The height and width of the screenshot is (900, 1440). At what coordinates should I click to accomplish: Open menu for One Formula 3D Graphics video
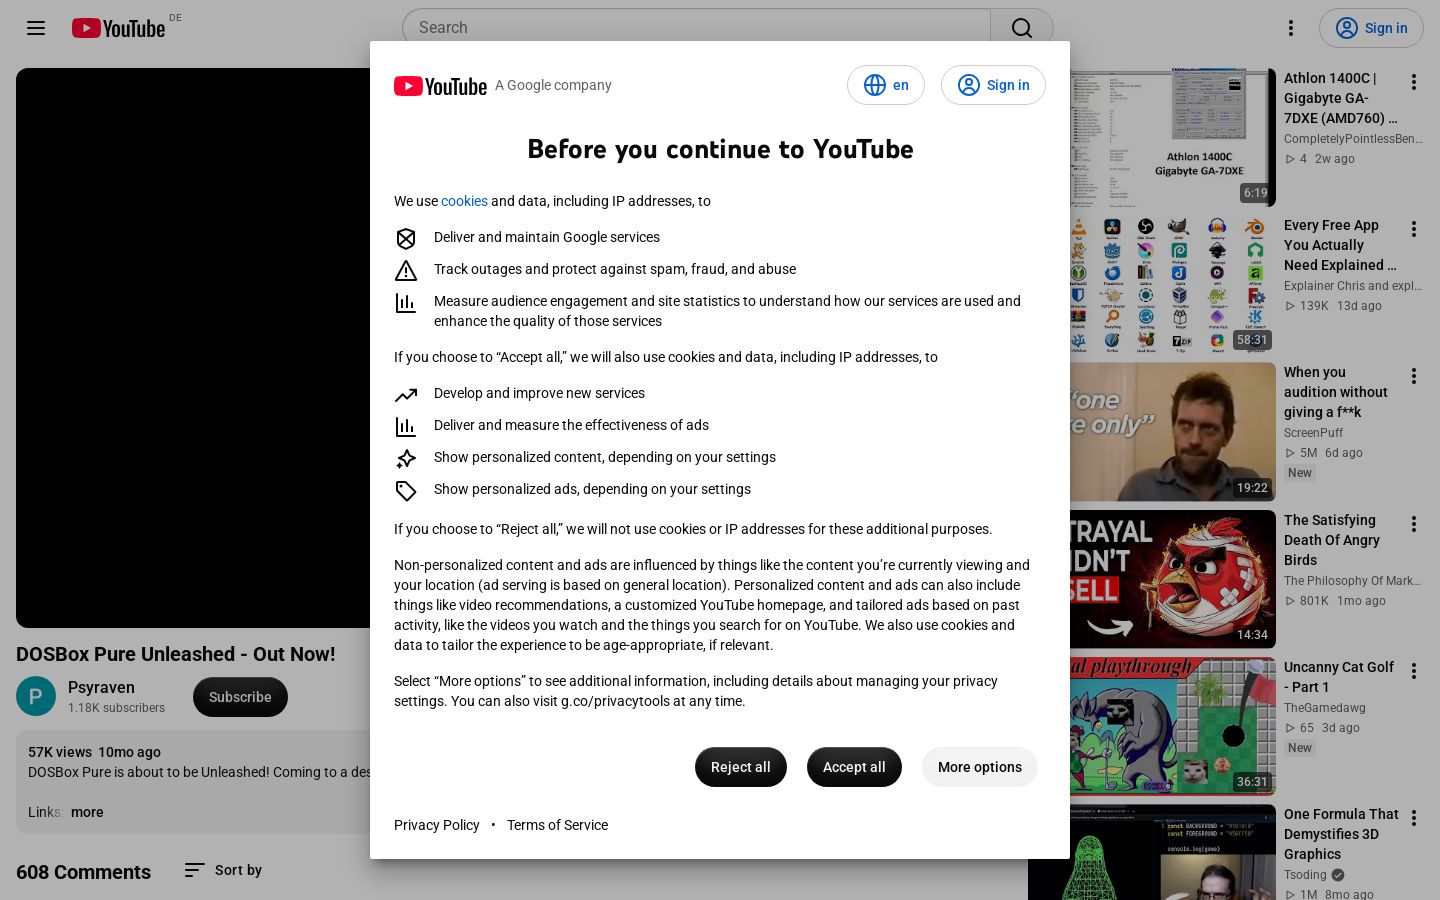(1414, 818)
